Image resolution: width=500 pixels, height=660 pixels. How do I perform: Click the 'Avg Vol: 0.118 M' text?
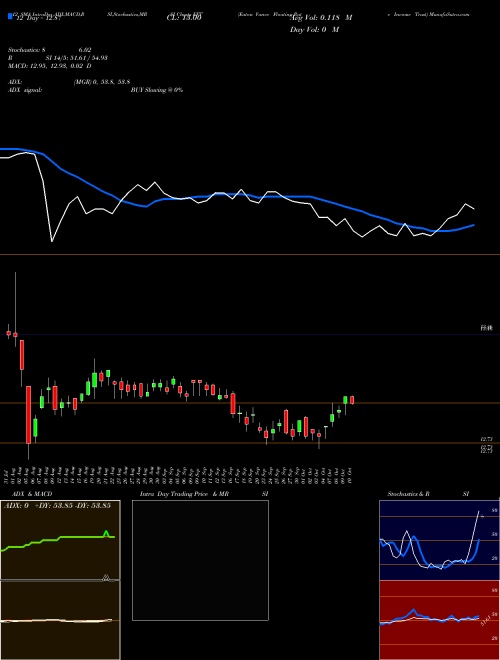pyautogui.click(x=321, y=18)
